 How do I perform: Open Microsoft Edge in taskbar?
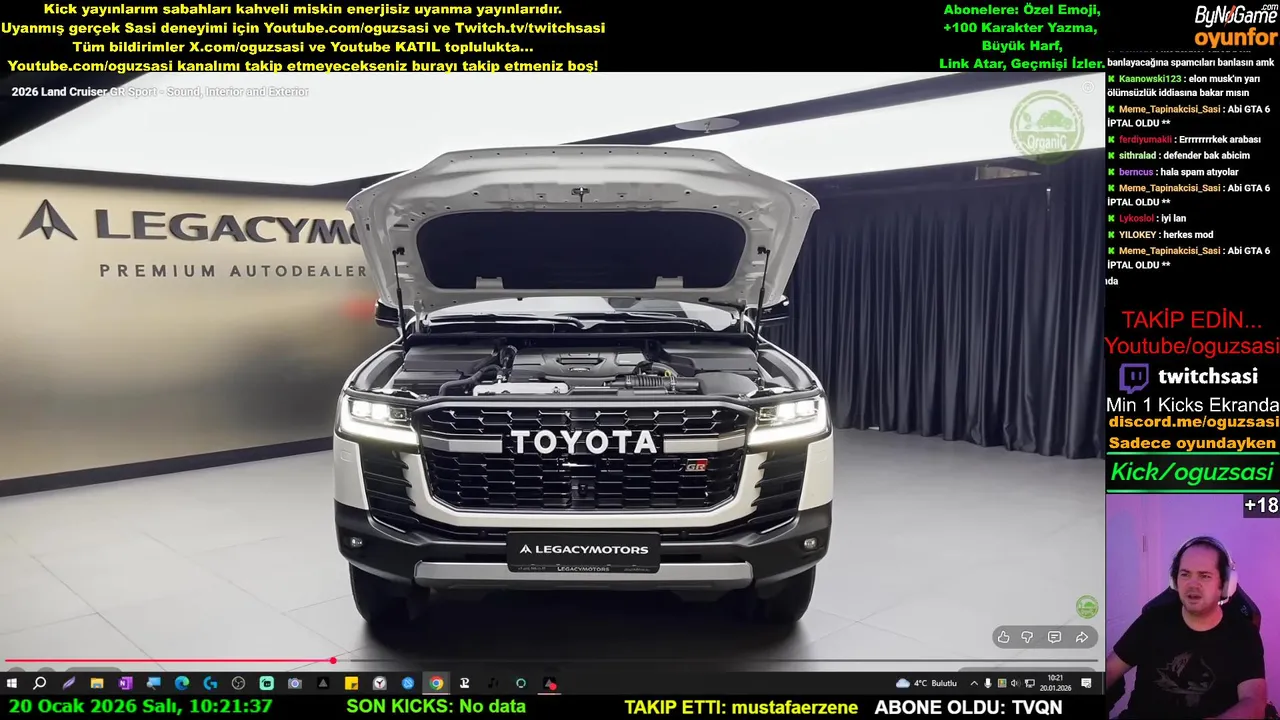[x=182, y=684]
